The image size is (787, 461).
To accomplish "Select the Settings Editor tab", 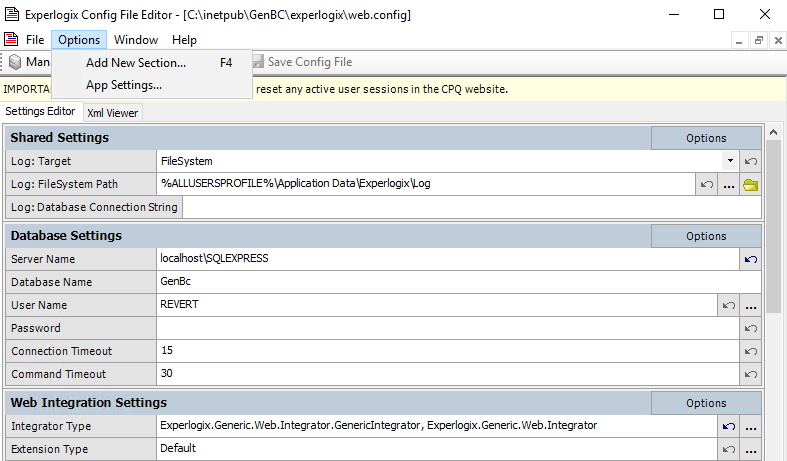I will (40, 111).
